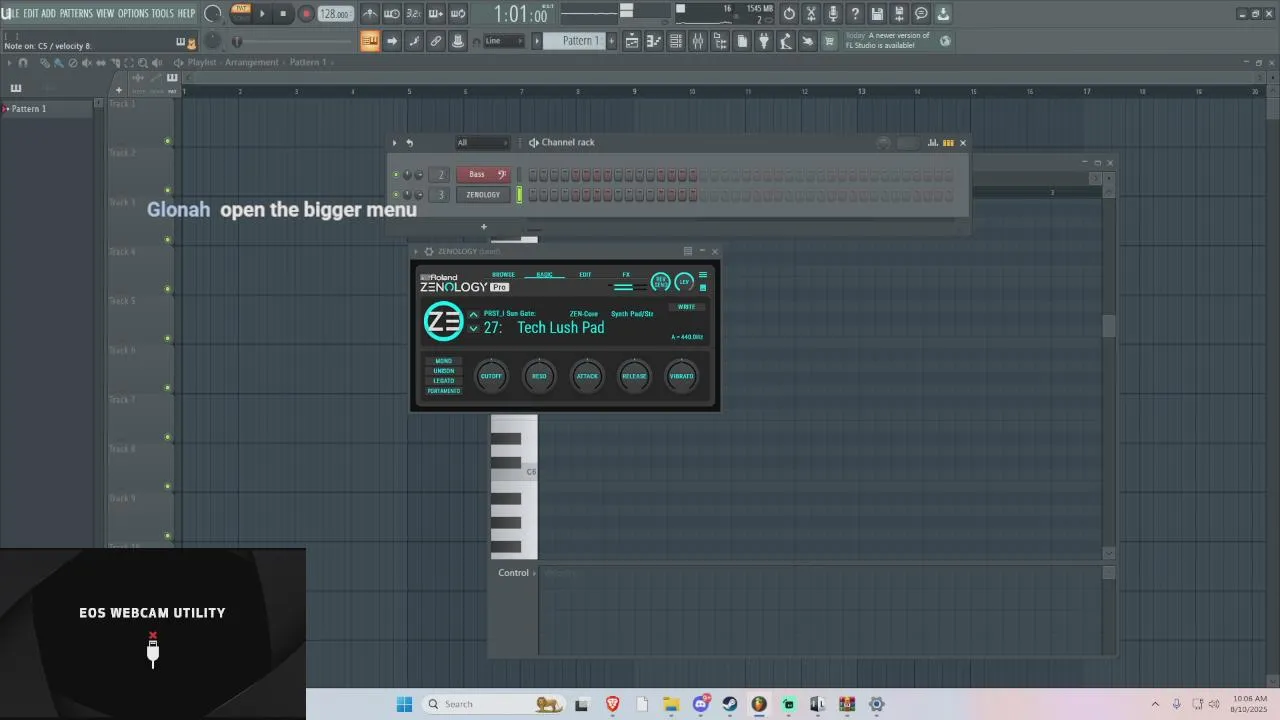Viewport: 1280px width, 720px height.
Task: Click the Play button in transport
Action: click(x=262, y=14)
